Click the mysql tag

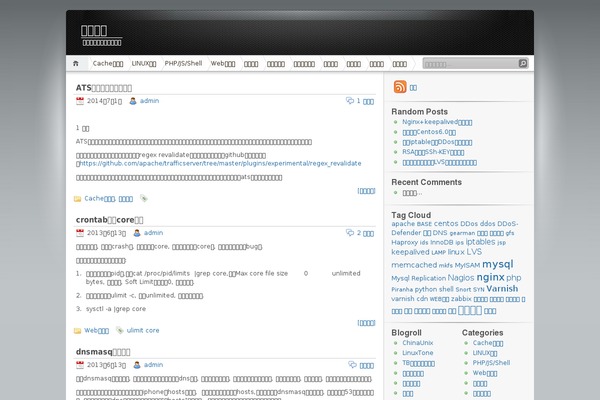point(497,264)
